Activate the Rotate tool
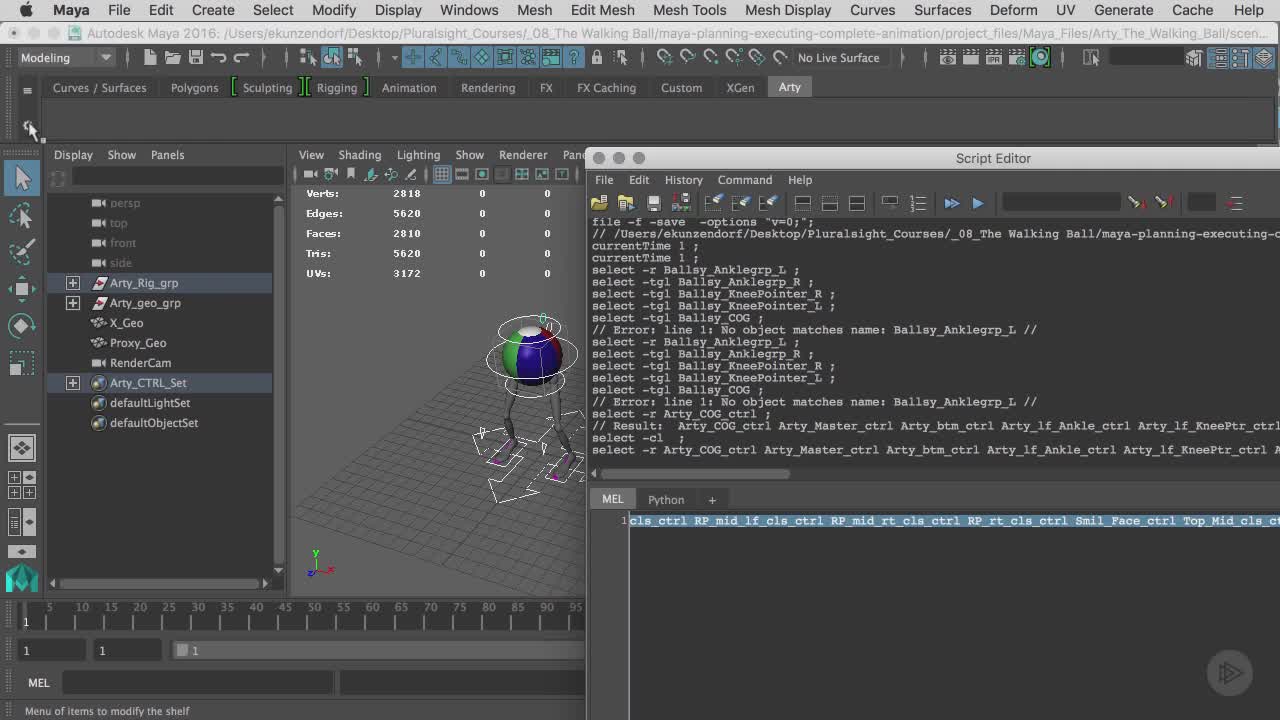Viewport: 1280px width, 720px height. tap(22, 325)
